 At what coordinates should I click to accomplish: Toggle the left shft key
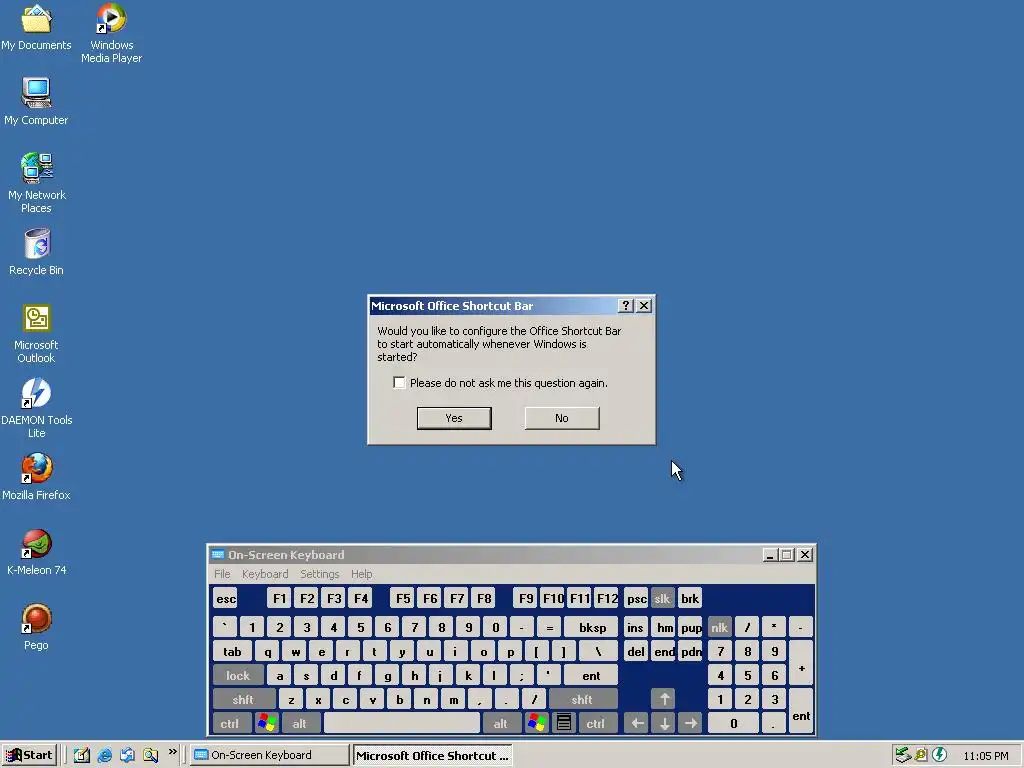click(x=244, y=699)
